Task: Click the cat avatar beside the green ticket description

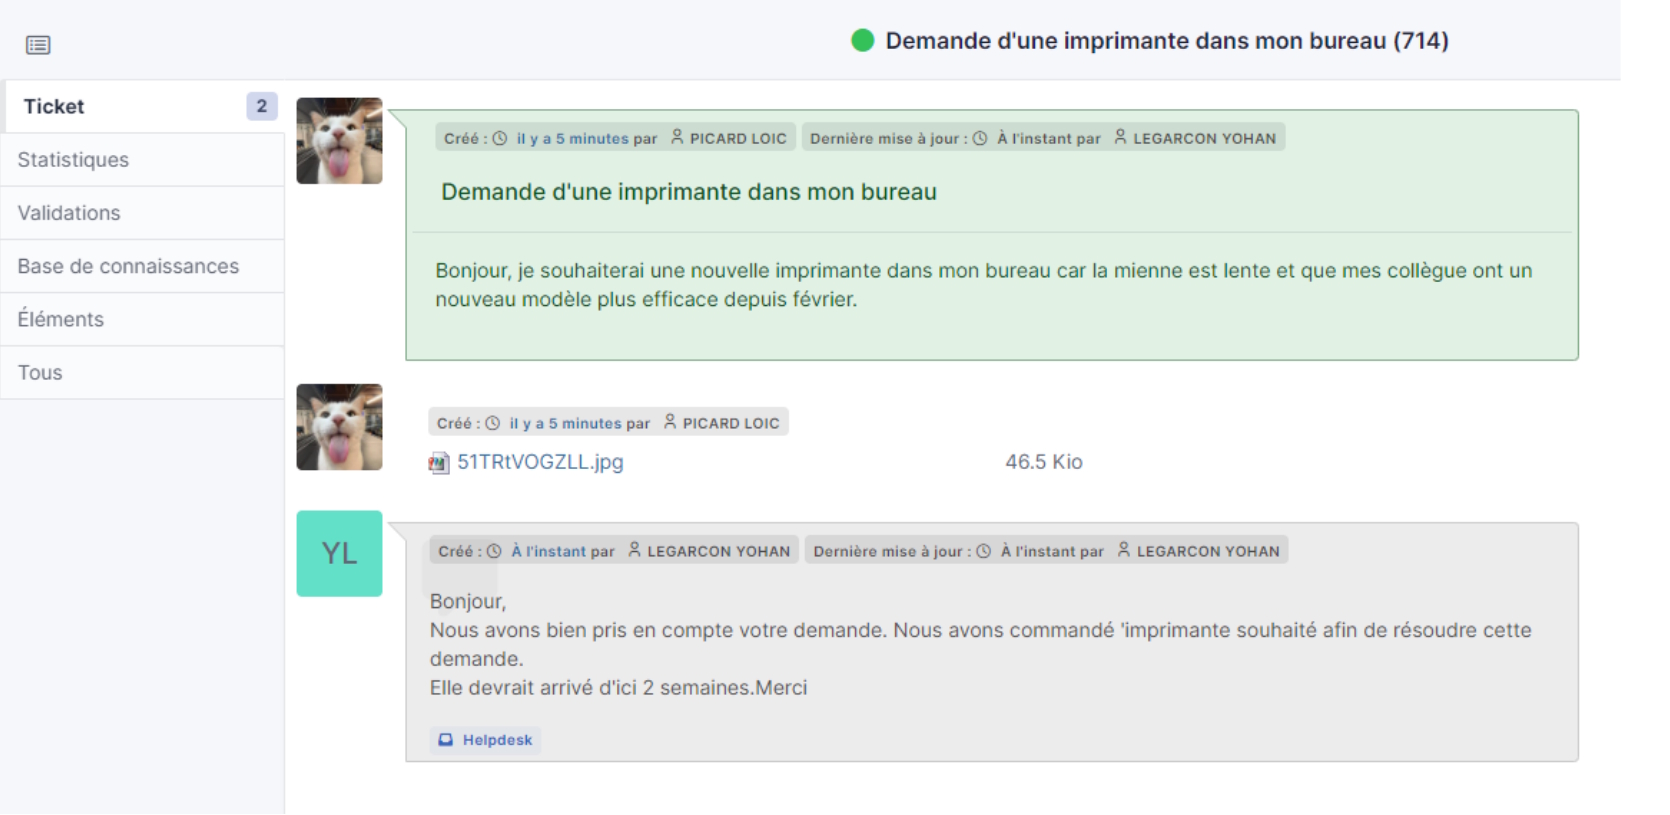Action: pyautogui.click(x=339, y=141)
